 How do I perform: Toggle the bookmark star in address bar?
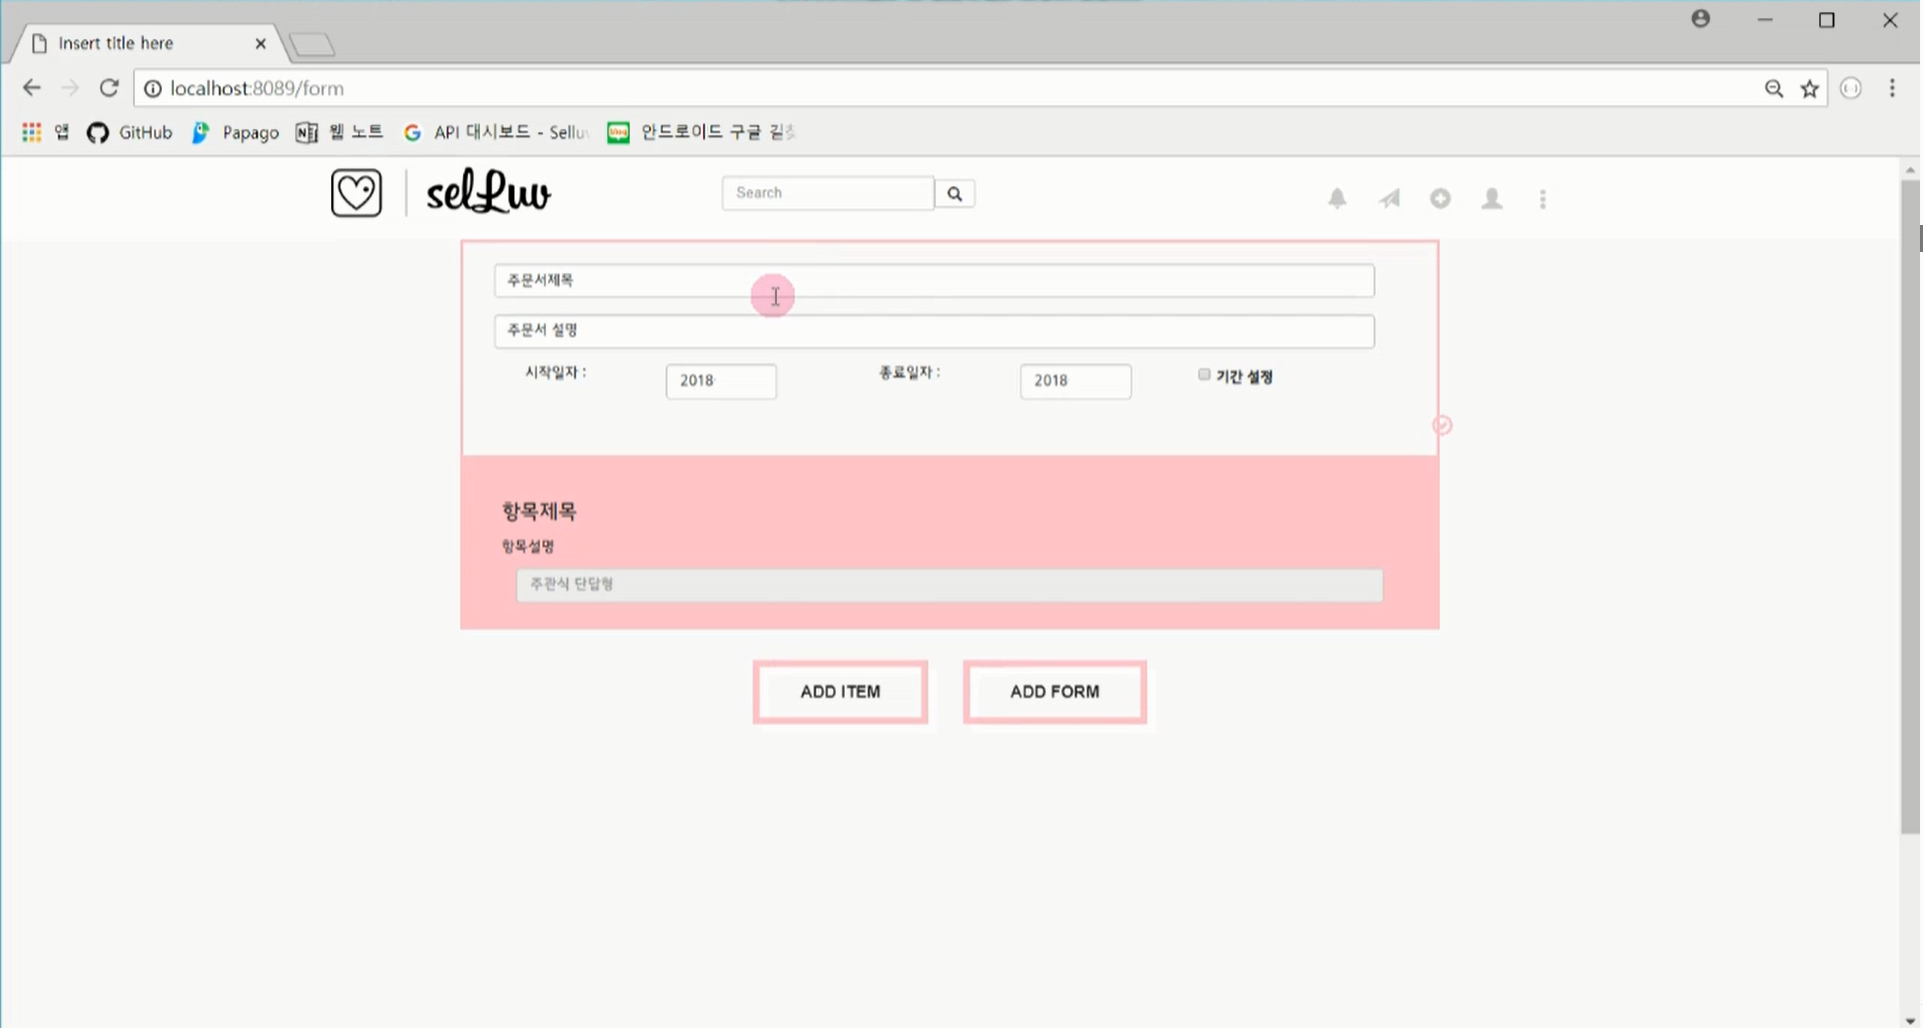pos(1809,88)
